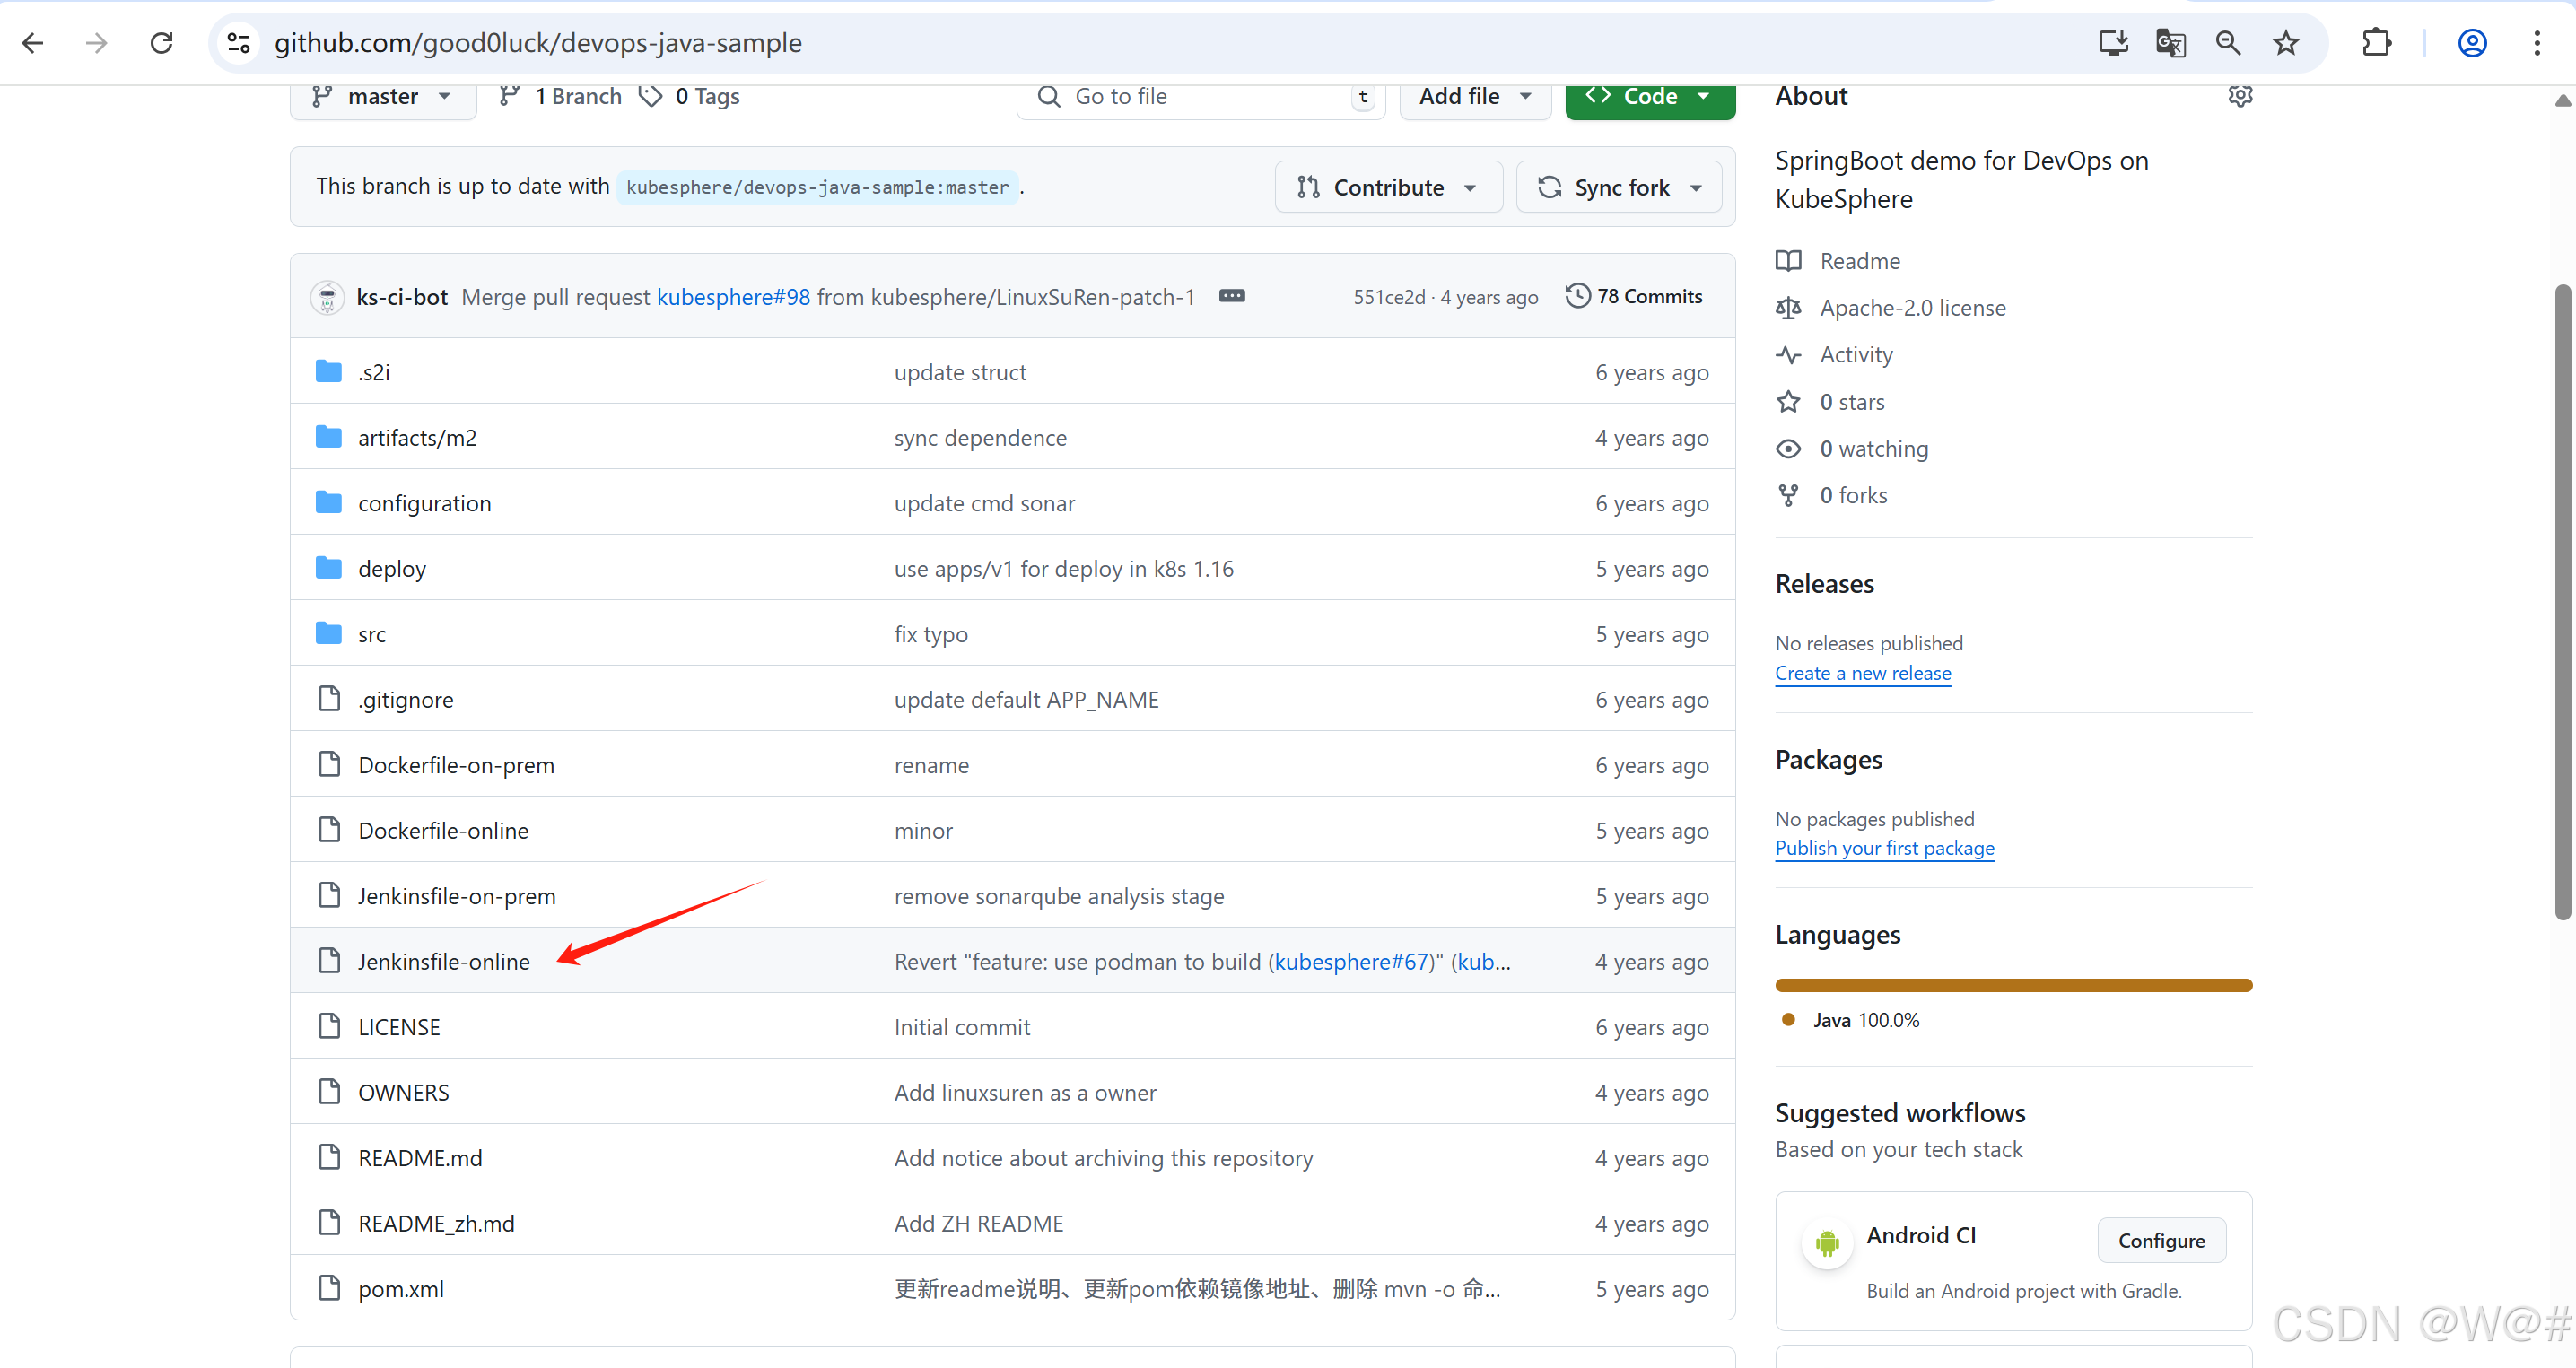Open site information icon in address bar
This screenshot has width=2576, height=1368.
pyautogui.click(x=238, y=43)
